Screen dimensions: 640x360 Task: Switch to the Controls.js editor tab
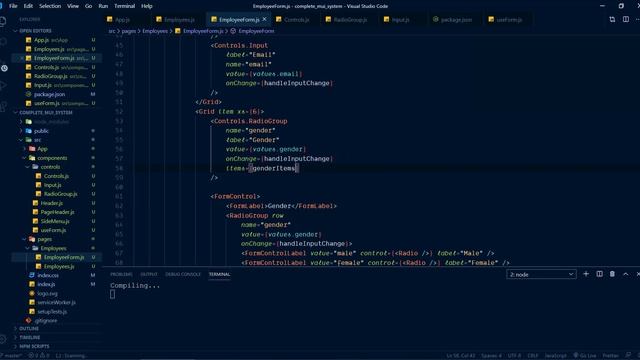(x=296, y=19)
